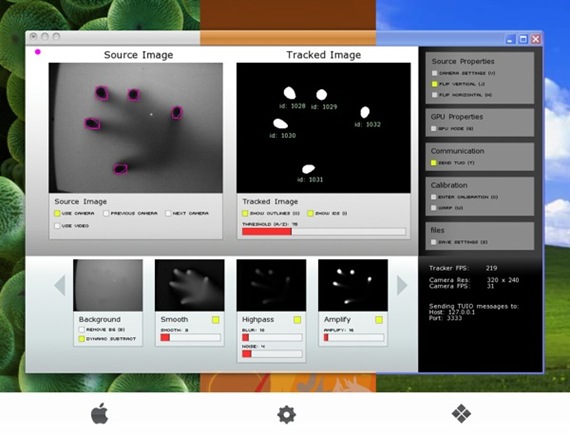Click the Background preview thumbnail
The image size is (570, 435).
(108, 285)
